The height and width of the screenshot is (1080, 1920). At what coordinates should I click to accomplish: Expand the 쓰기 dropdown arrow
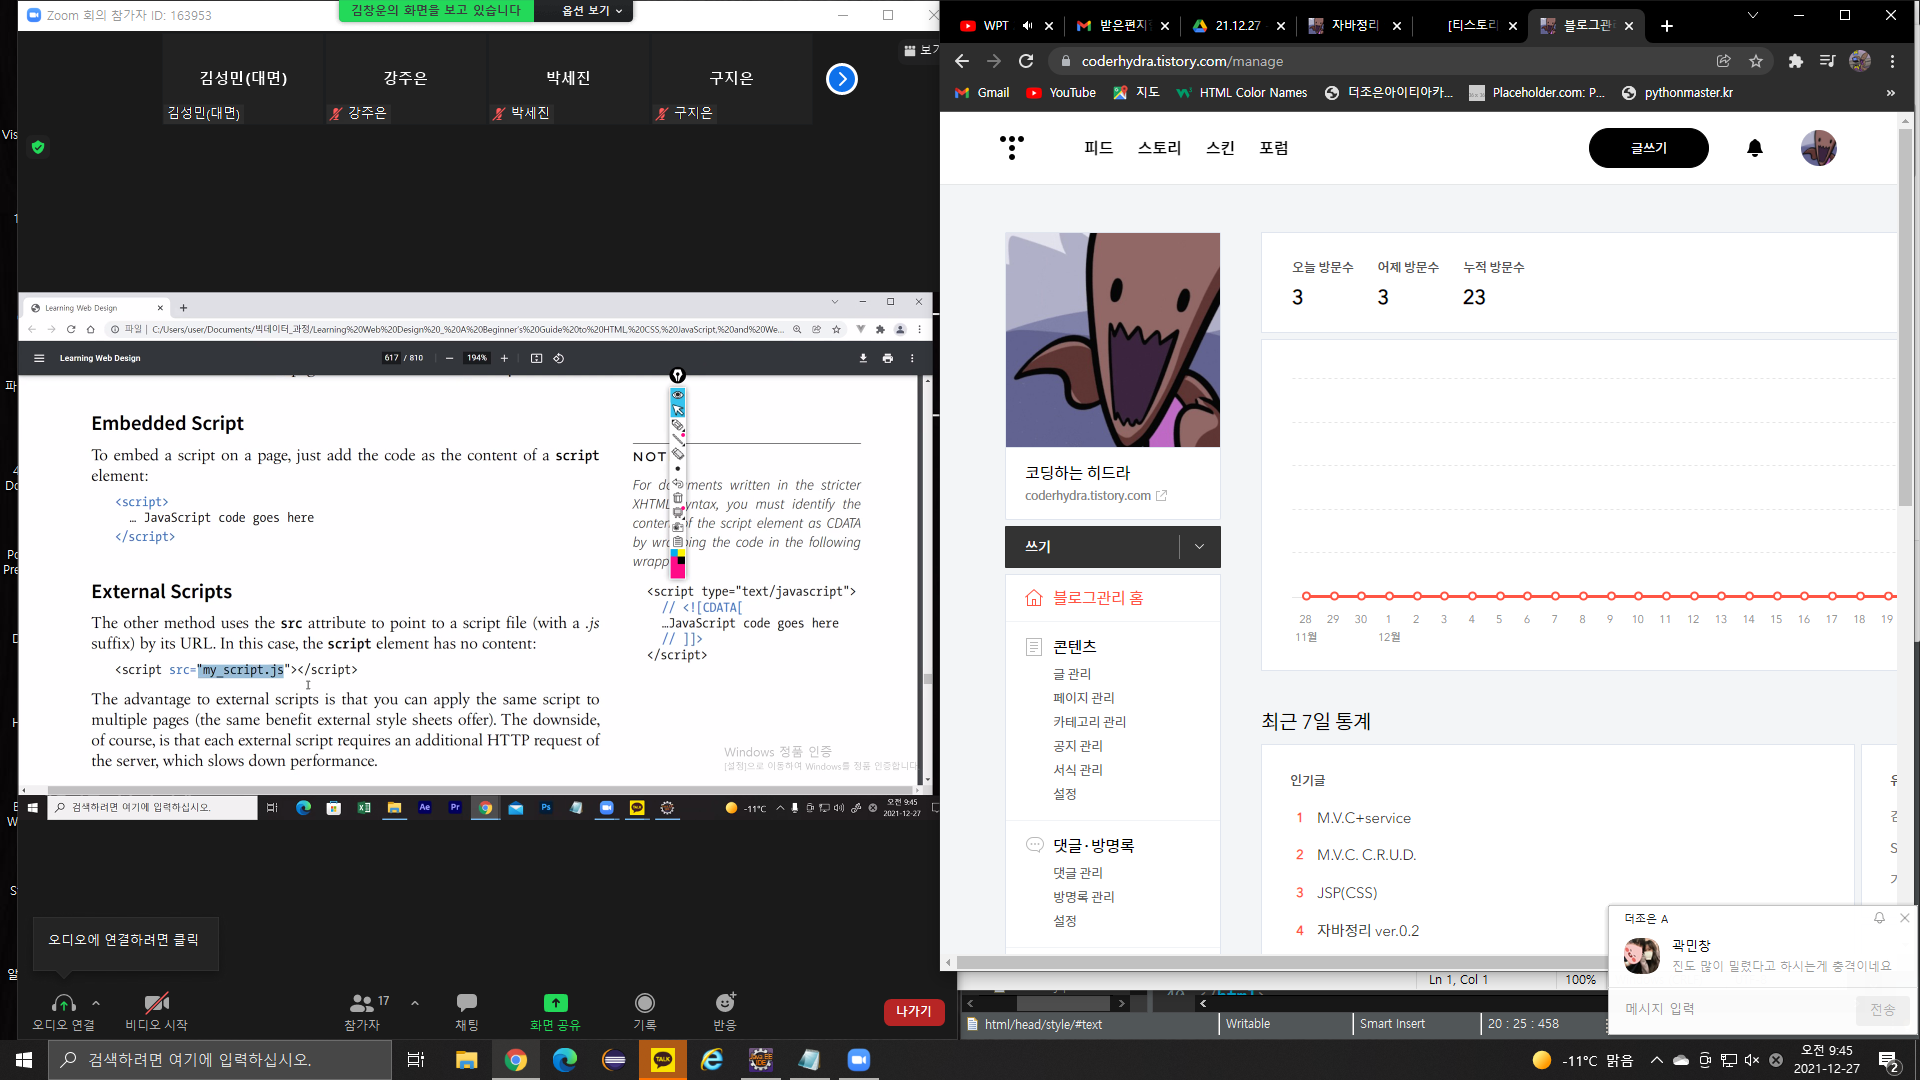coord(1199,547)
